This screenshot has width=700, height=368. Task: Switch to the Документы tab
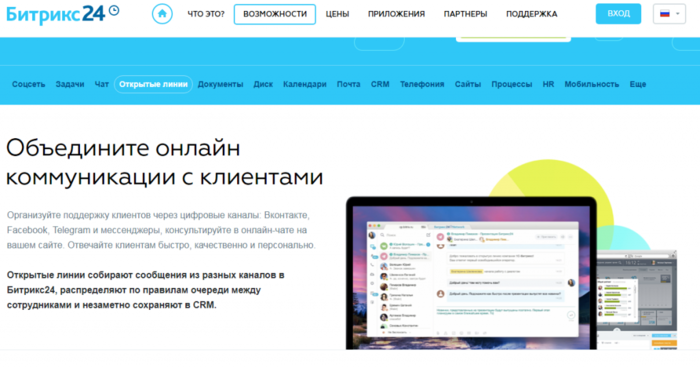pos(221,84)
